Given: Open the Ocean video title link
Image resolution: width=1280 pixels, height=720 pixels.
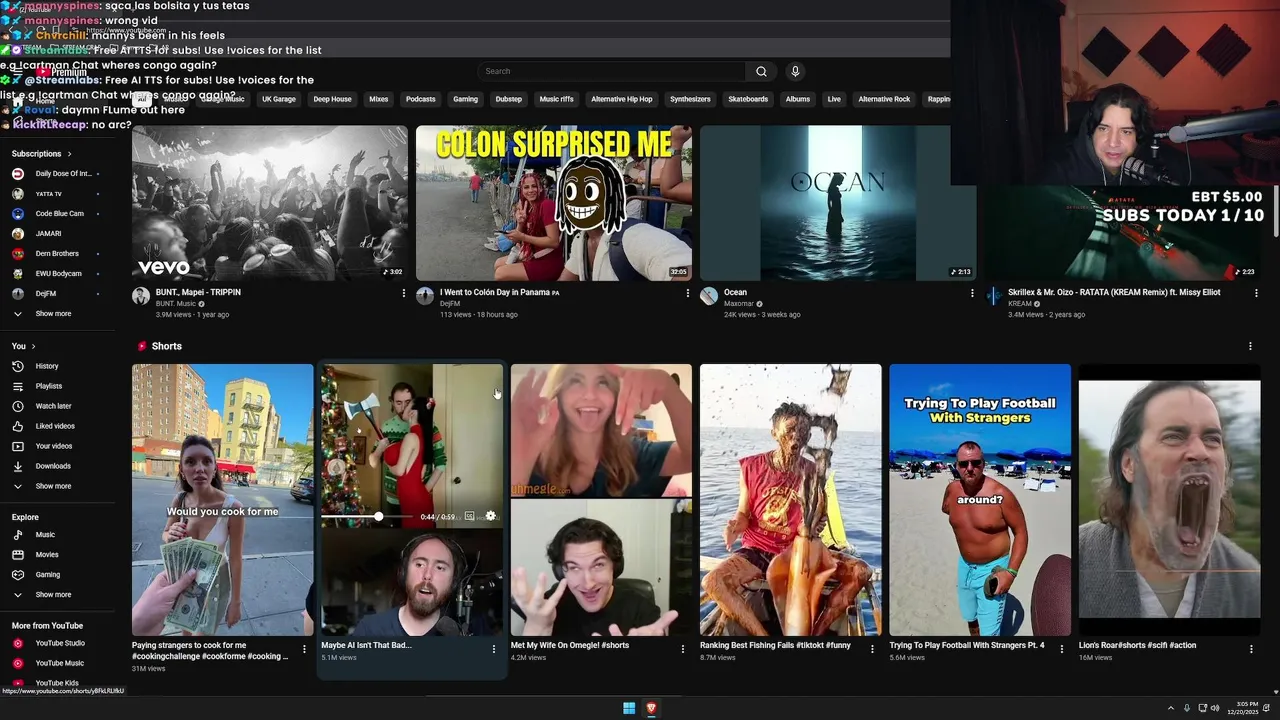Looking at the screenshot, I should click(x=735, y=292).
